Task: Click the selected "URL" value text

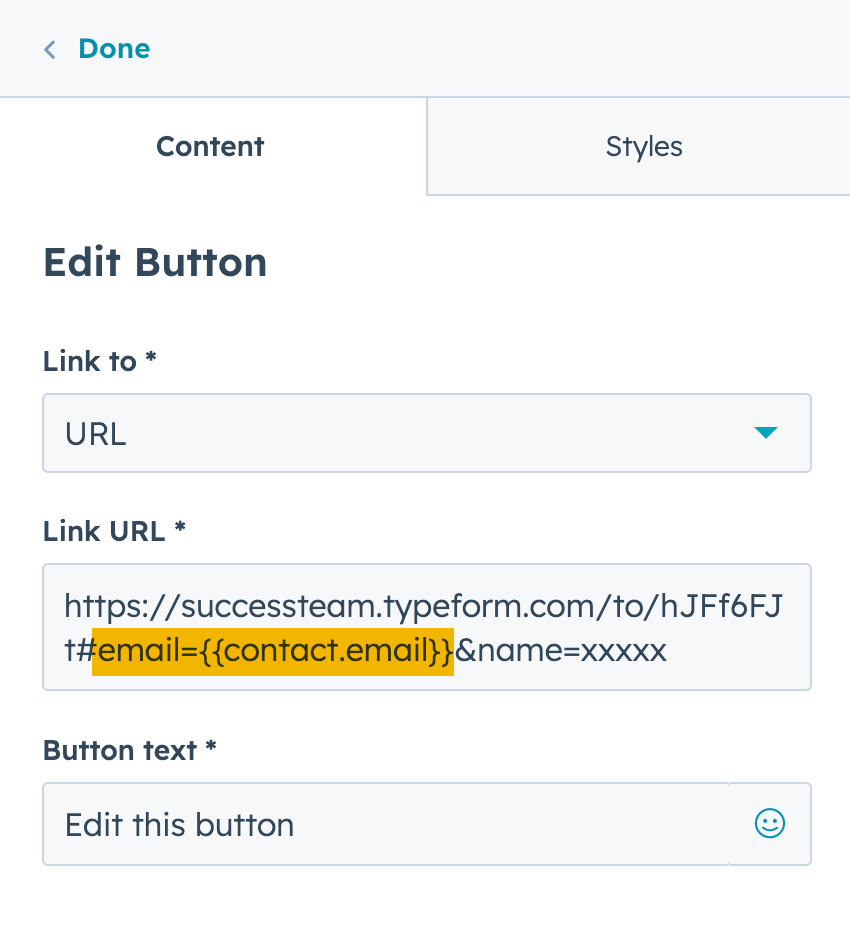Action: tap(95, 434)
